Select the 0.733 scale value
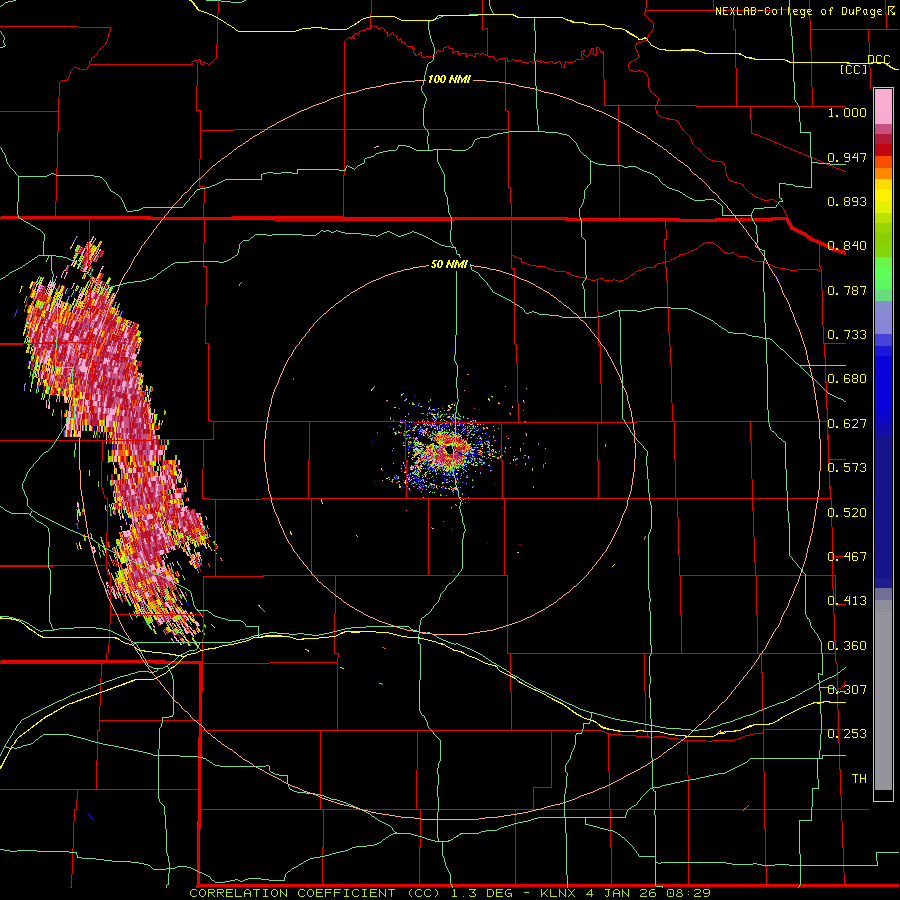 847,335
